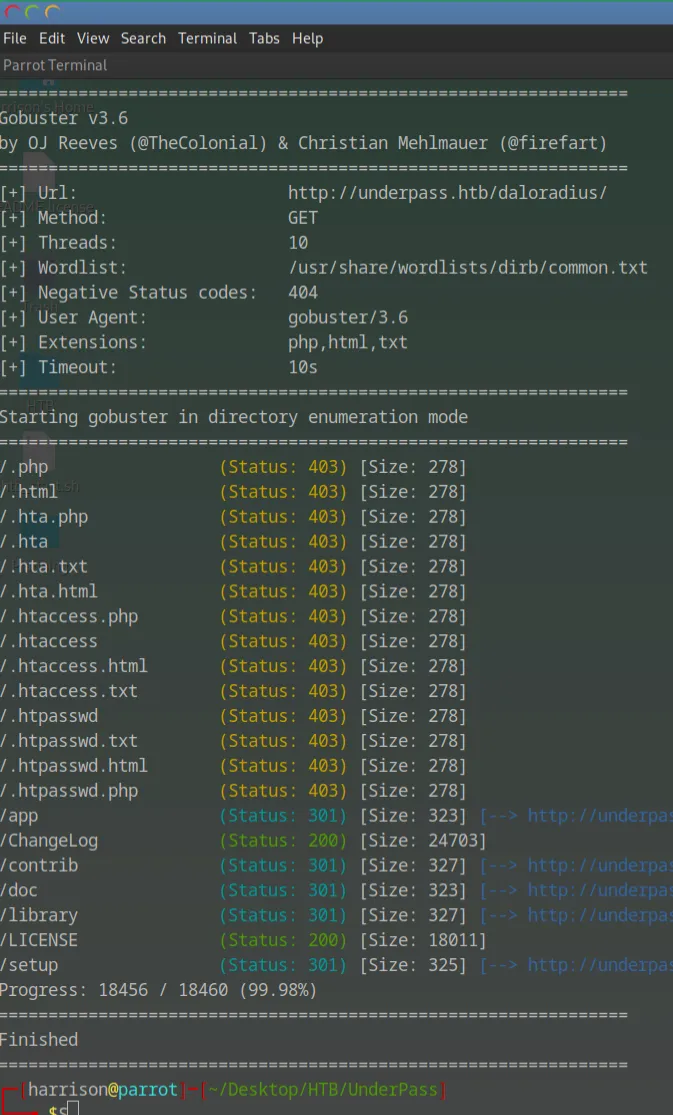Click the redirect URL on the /contrib row
The image size is (673, 1115).
point(599,866)
